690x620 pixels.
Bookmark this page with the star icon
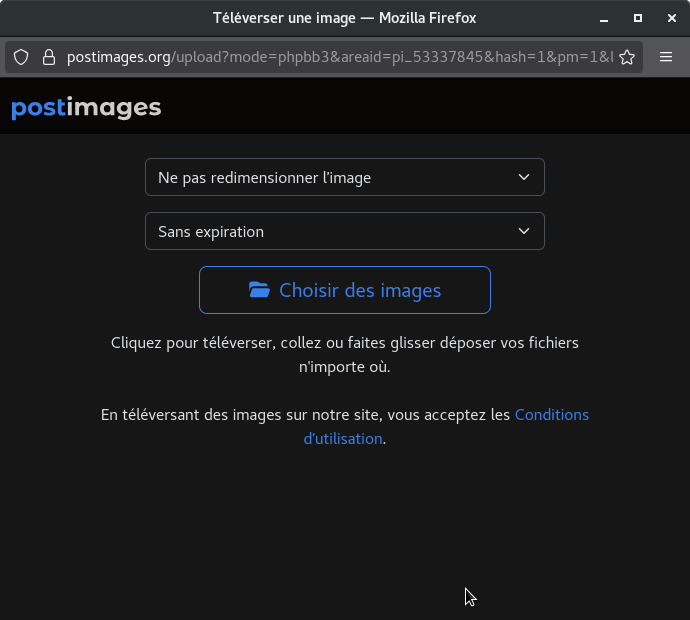click(x=627, y=57)
